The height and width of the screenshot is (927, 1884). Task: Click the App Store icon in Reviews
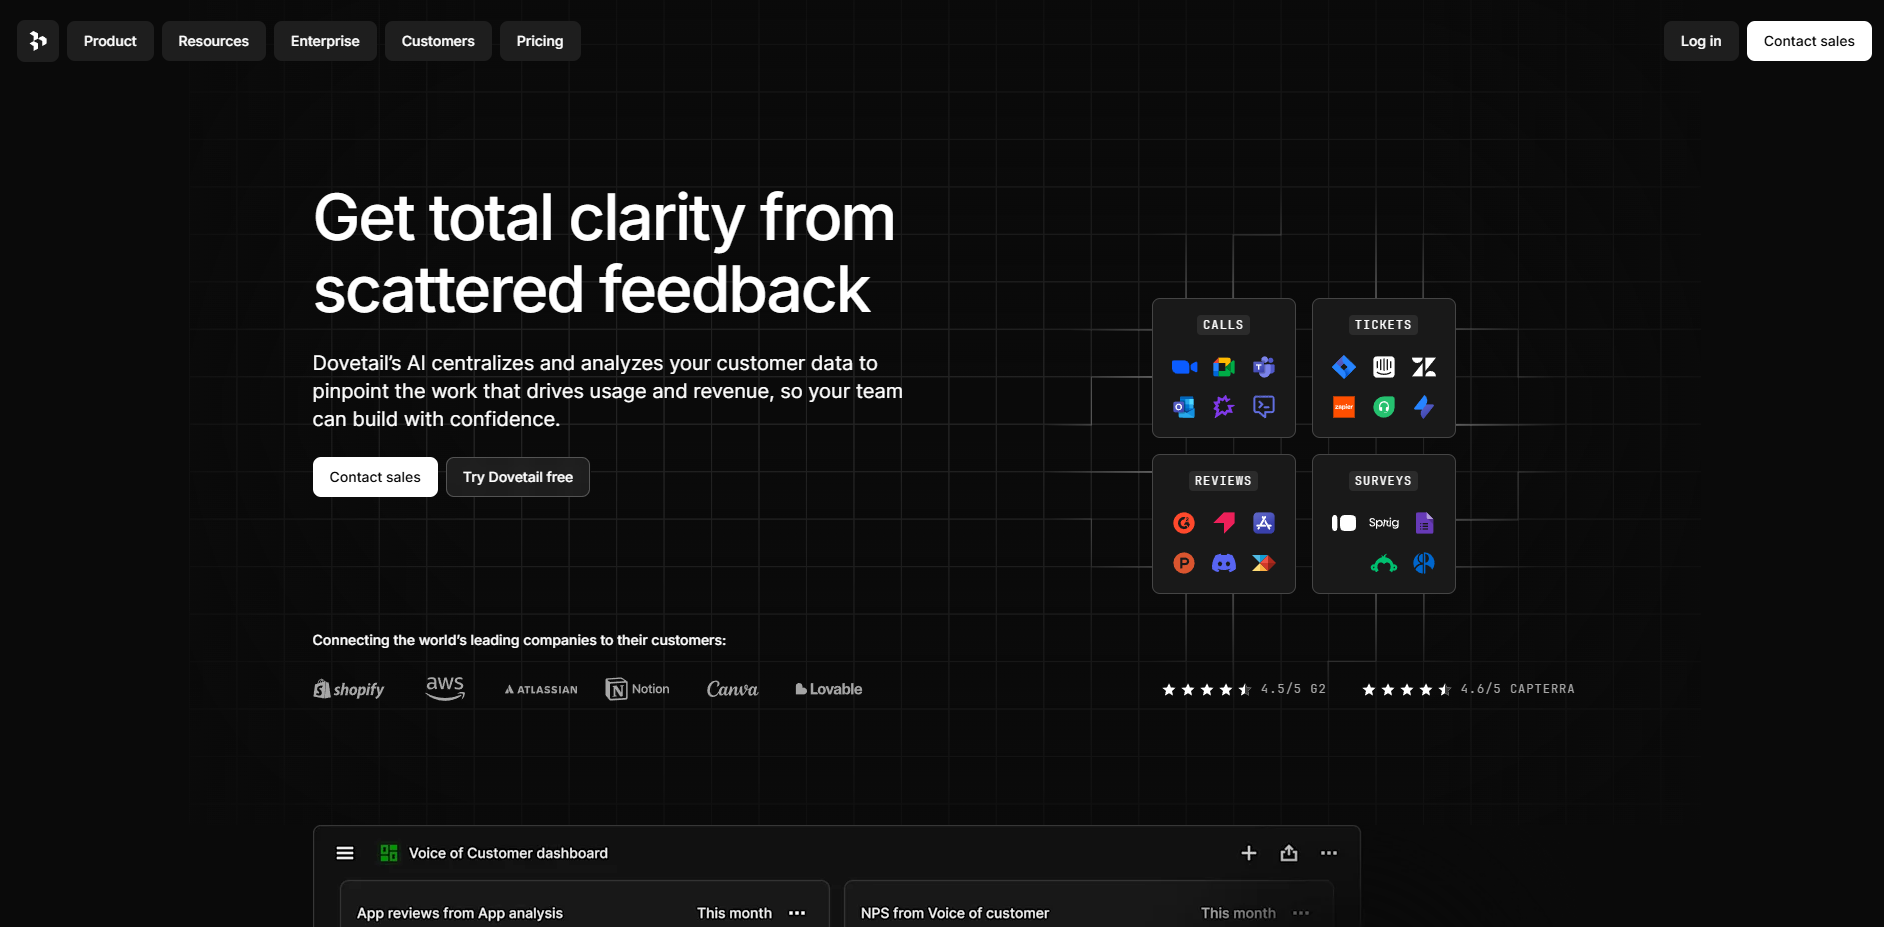[x=1264, y=523]
